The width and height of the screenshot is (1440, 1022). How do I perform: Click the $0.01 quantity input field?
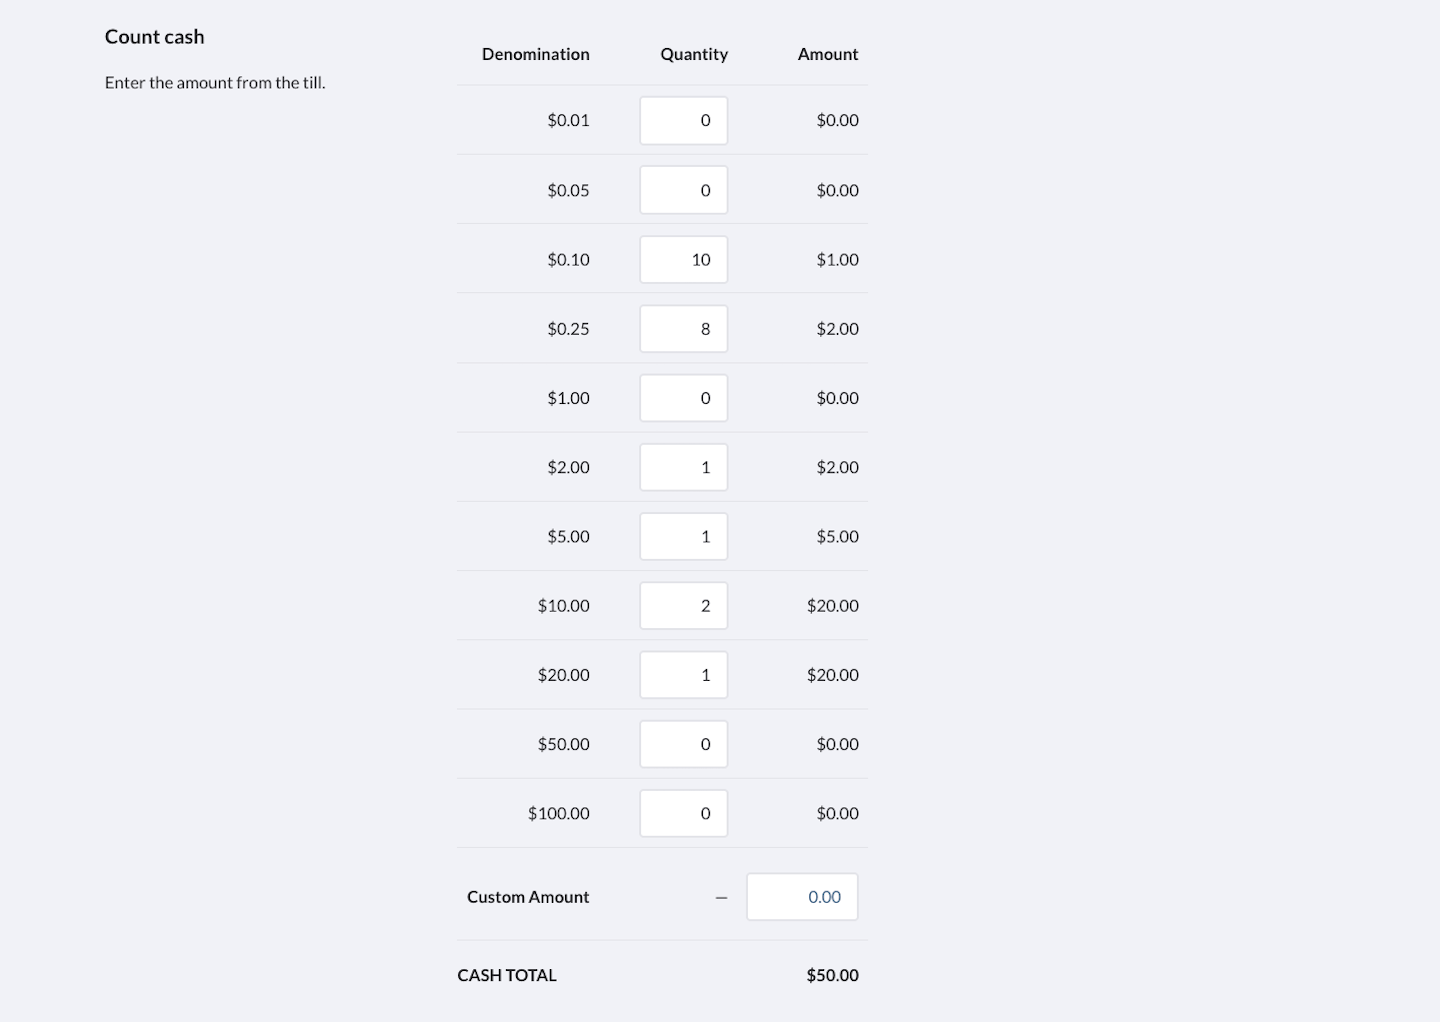(x=683, y=120)
